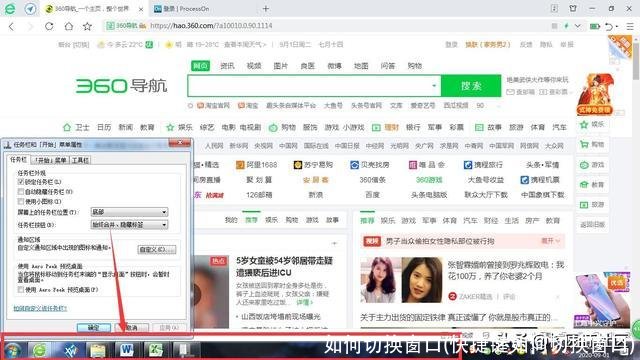
Task: Open the green Excel-style taskbar icon
Action: pos(156,350)
